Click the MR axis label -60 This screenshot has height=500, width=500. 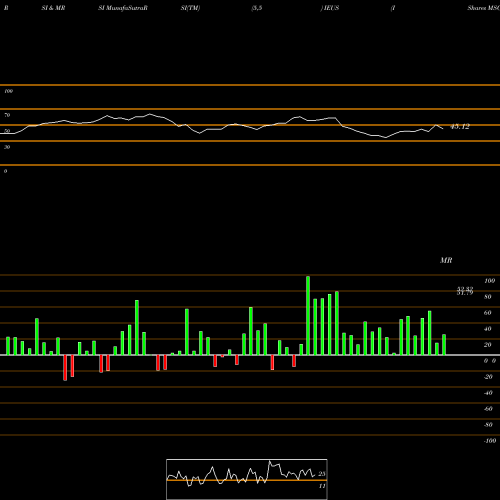point(488,409)
